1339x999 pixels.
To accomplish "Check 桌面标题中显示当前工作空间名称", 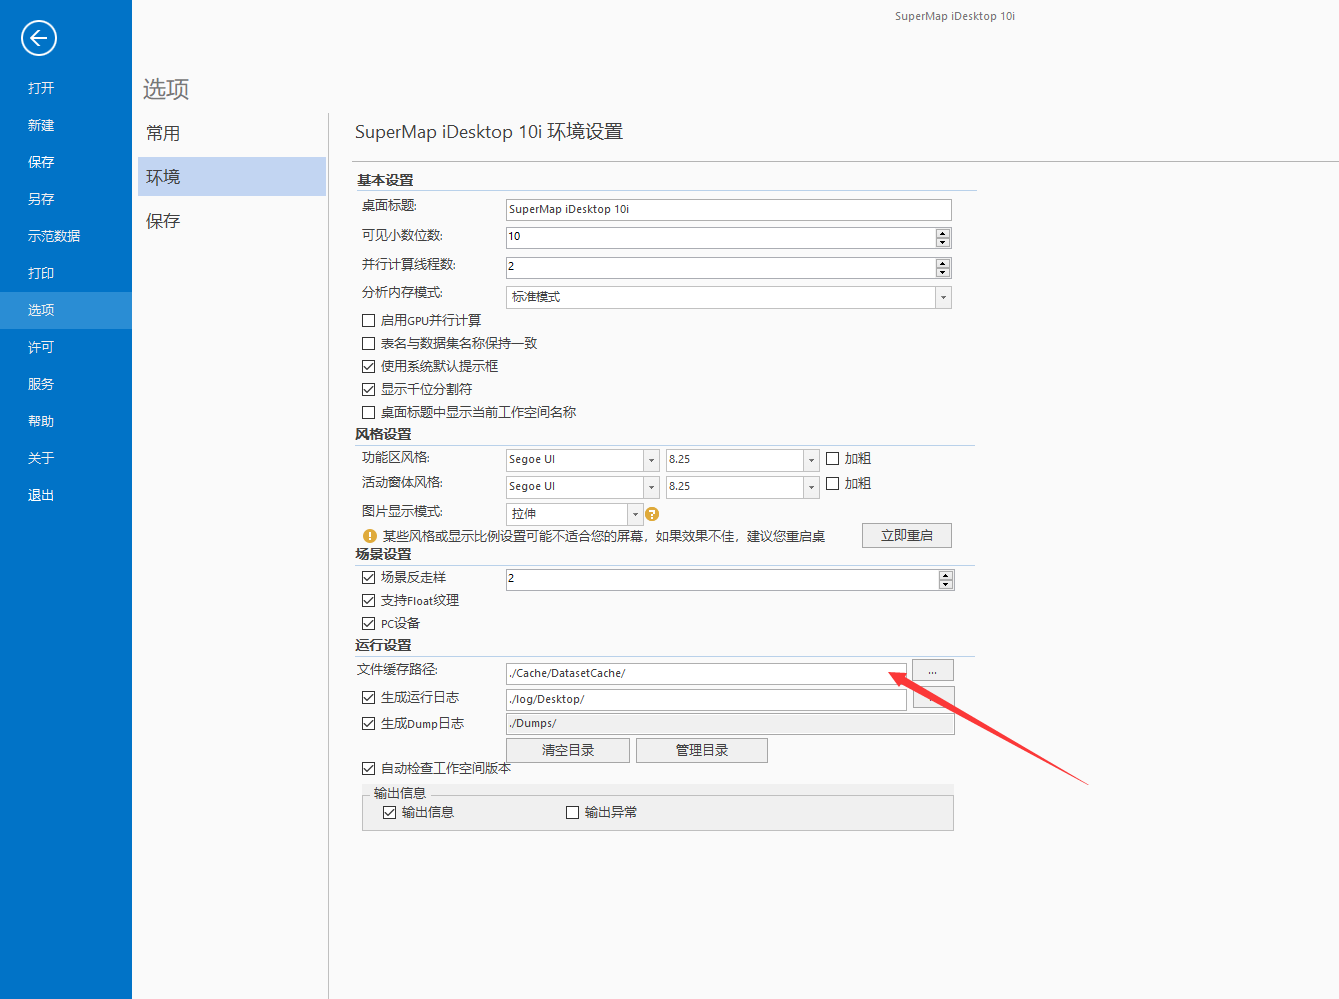I will point(368,413).
